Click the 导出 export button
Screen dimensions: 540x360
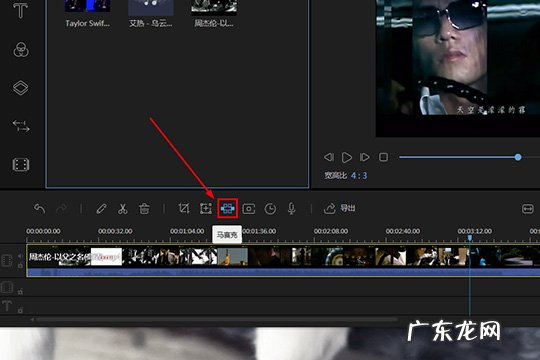click(340, 208)
